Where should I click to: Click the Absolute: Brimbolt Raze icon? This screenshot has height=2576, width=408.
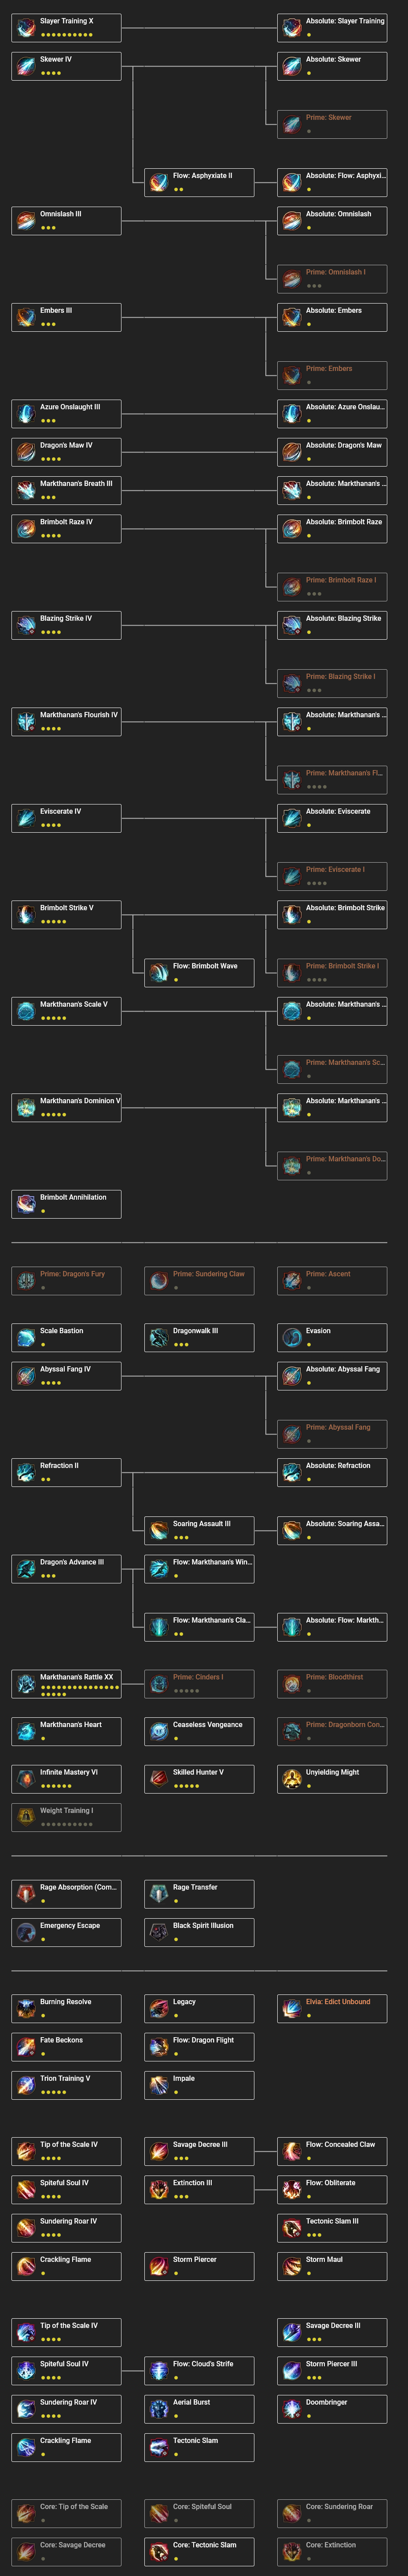pyautogui.click(x=290, y=528)
